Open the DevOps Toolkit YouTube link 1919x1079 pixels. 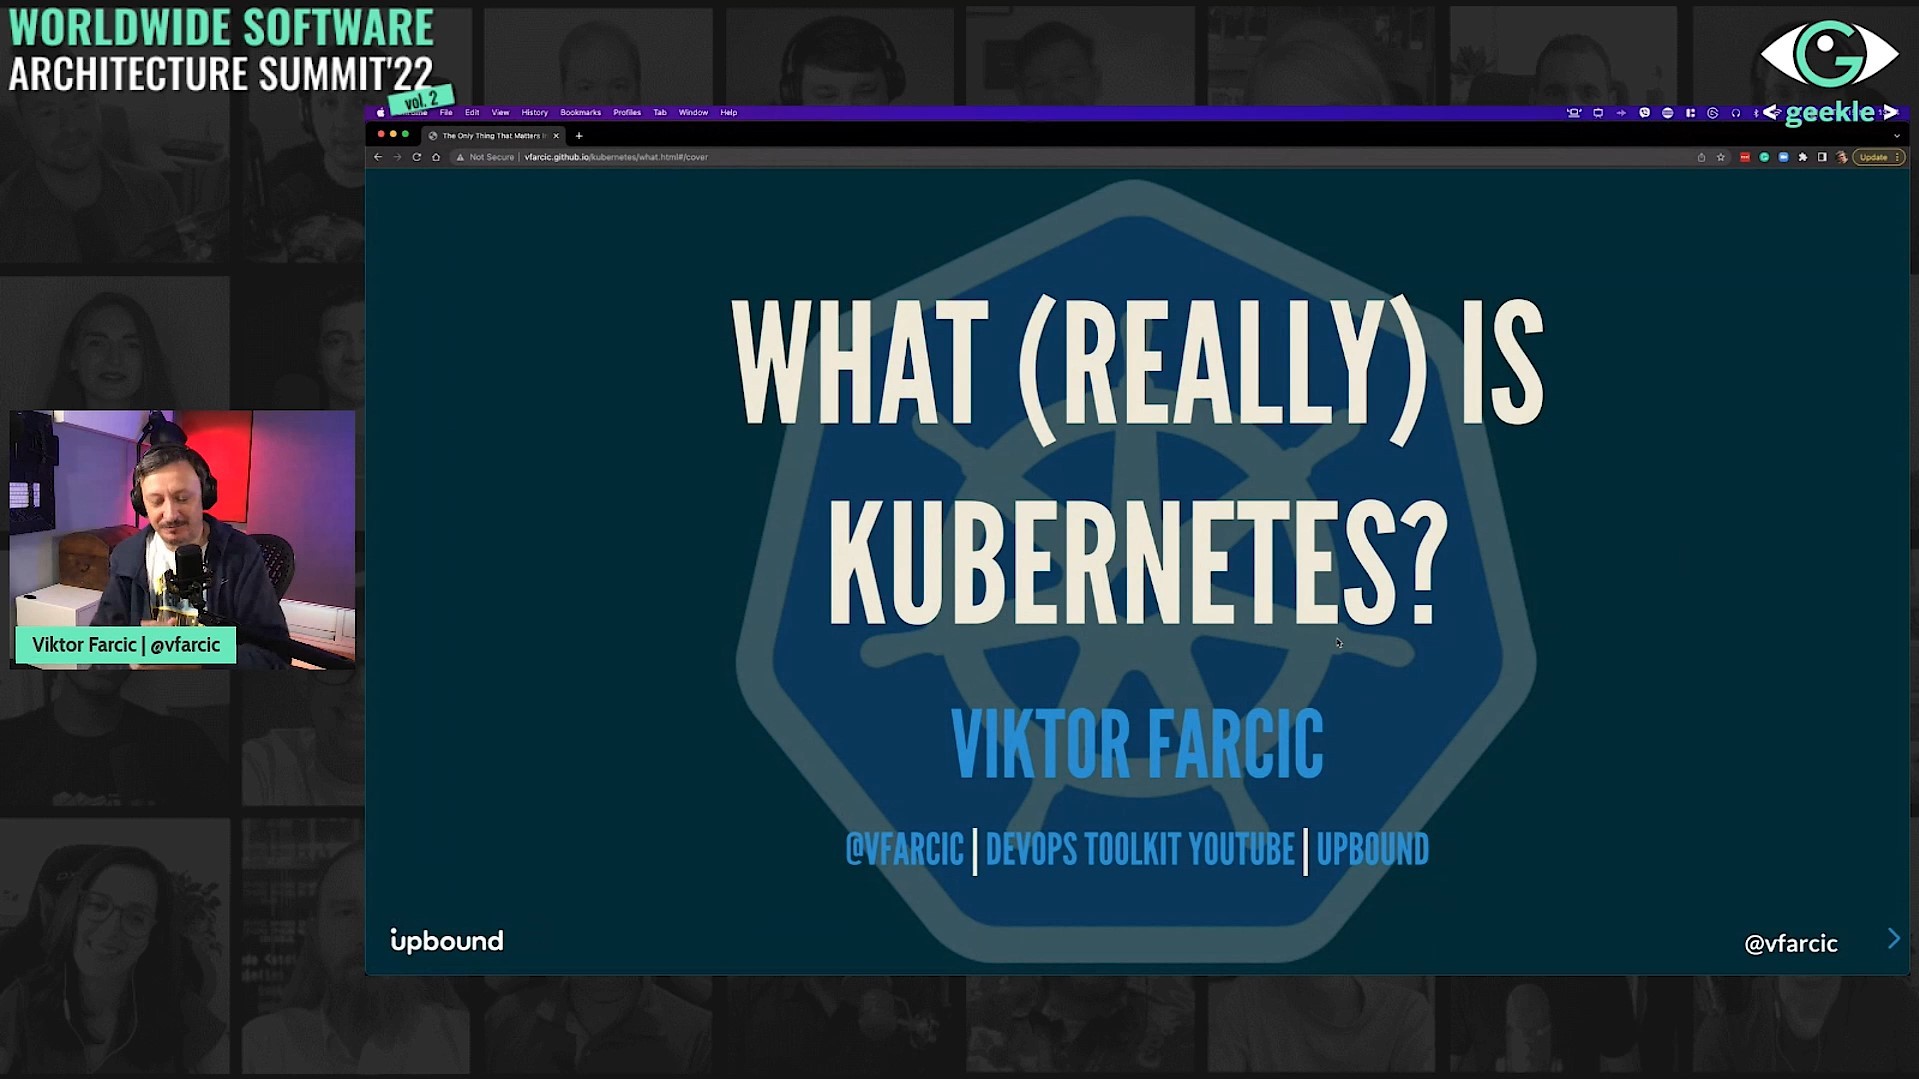[x=1140, y=850]
